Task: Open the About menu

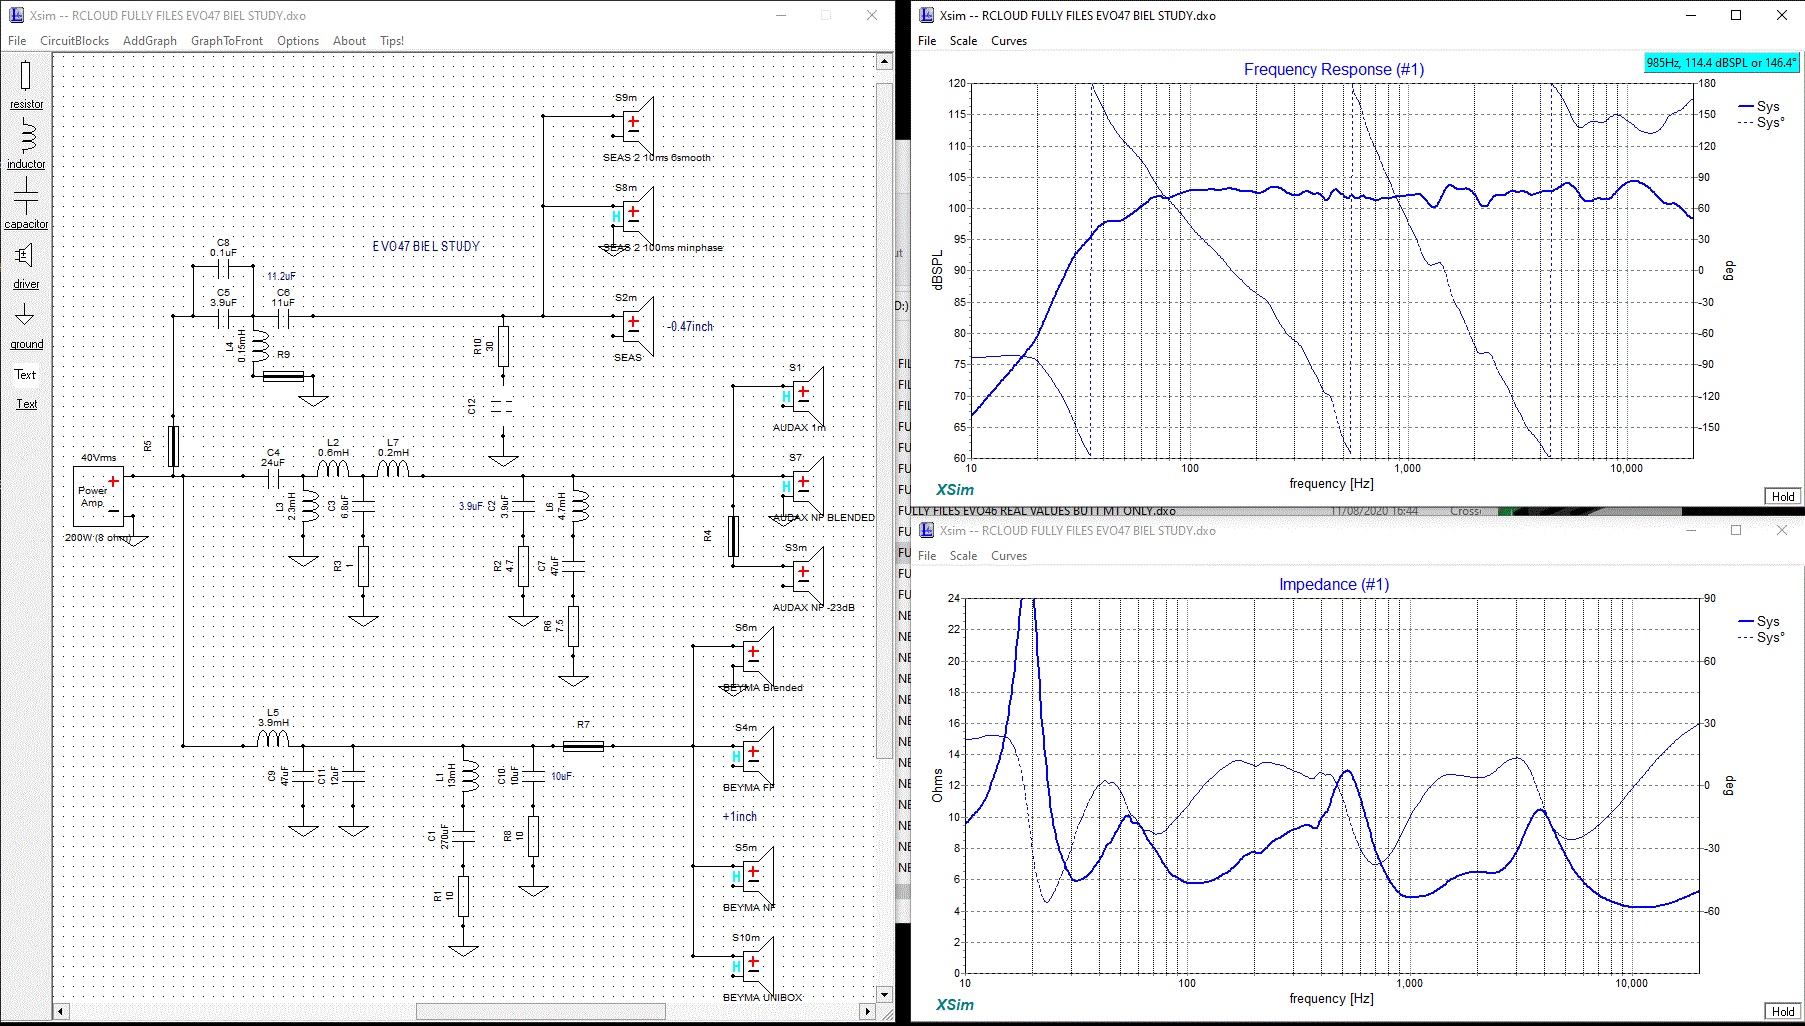Action: (x=349, y=41)
